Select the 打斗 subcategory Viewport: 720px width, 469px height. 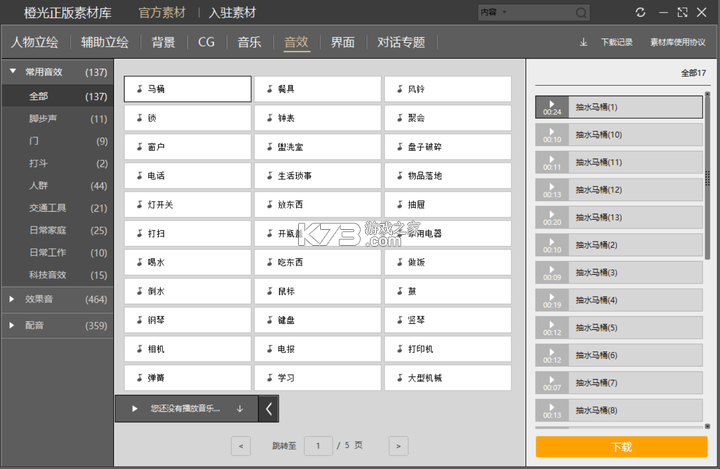(57, 164)
